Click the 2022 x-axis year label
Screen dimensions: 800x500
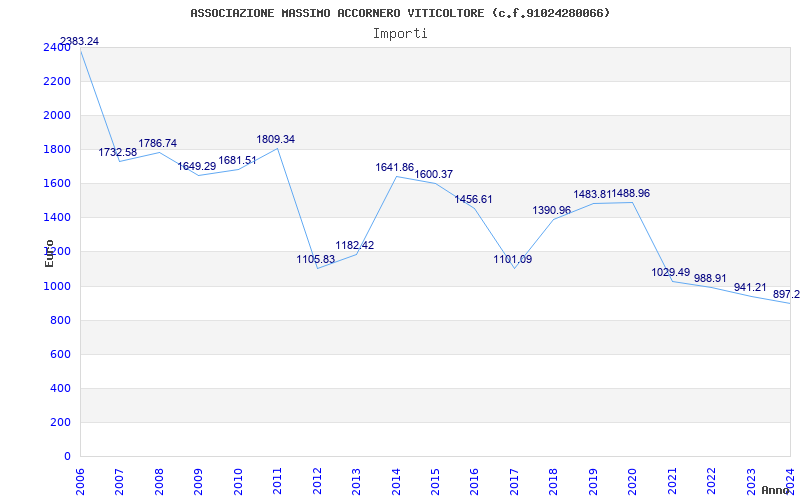711,481
